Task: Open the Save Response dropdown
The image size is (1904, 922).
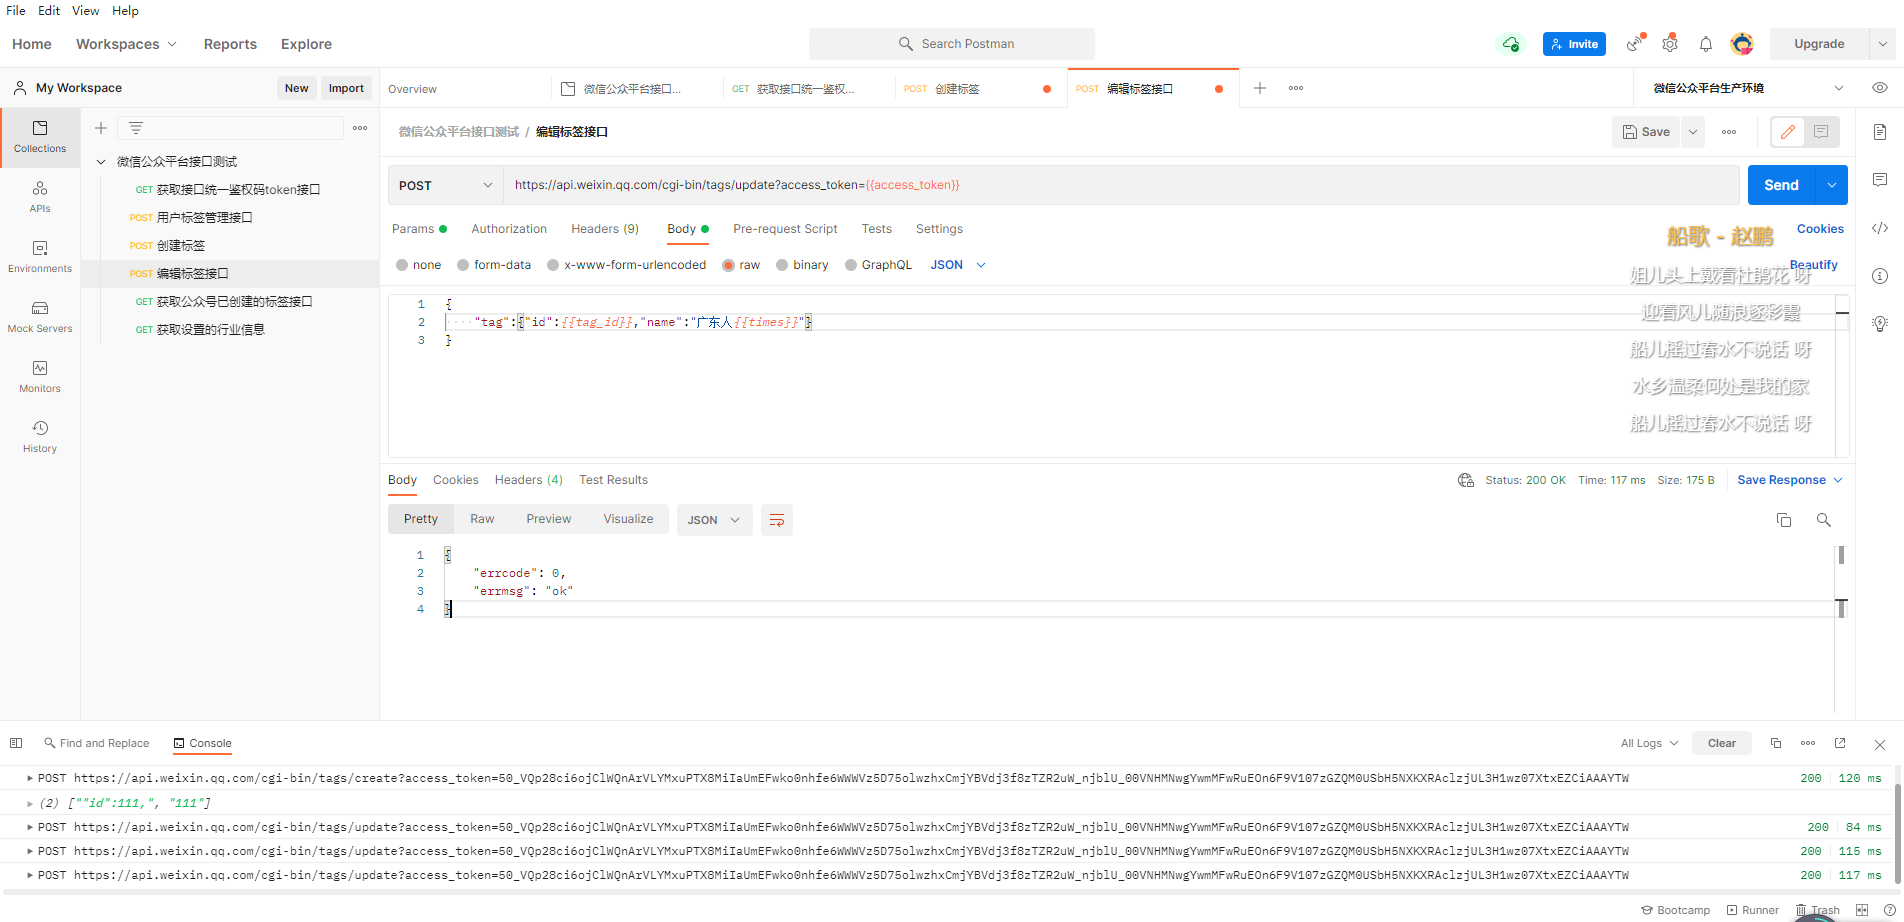Action: (x=1790, y=480)
